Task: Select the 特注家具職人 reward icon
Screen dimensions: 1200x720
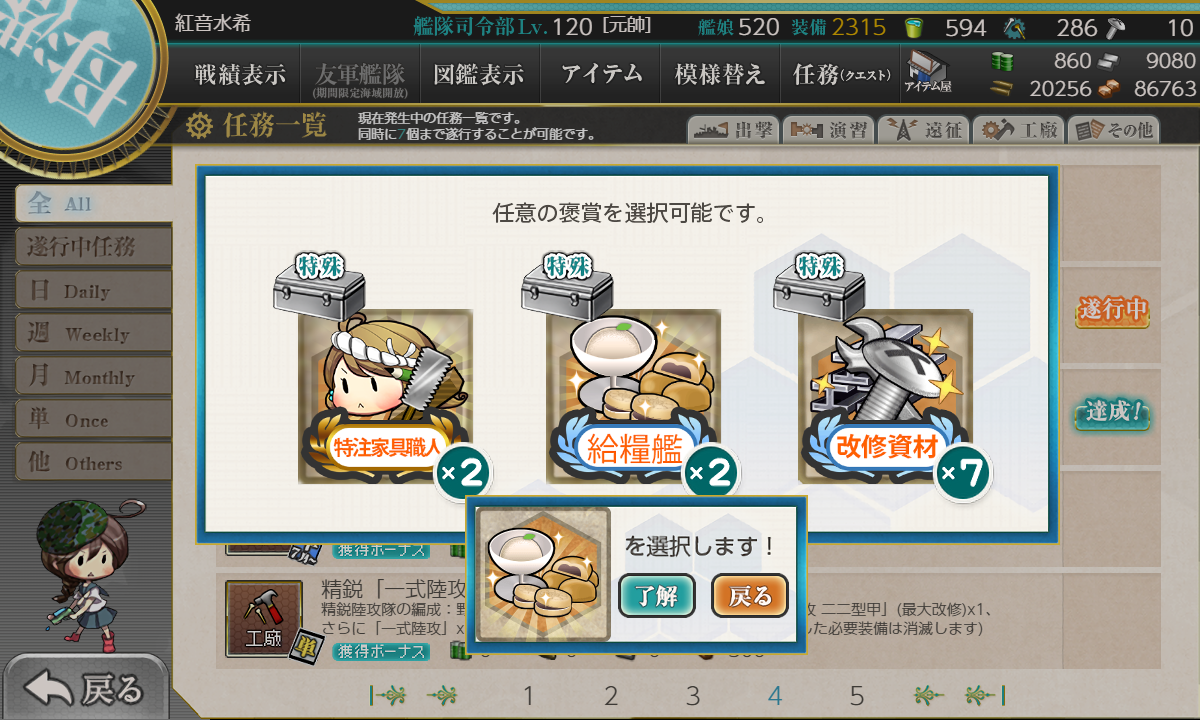Action: pyautogui.click(x=385, y=397)
